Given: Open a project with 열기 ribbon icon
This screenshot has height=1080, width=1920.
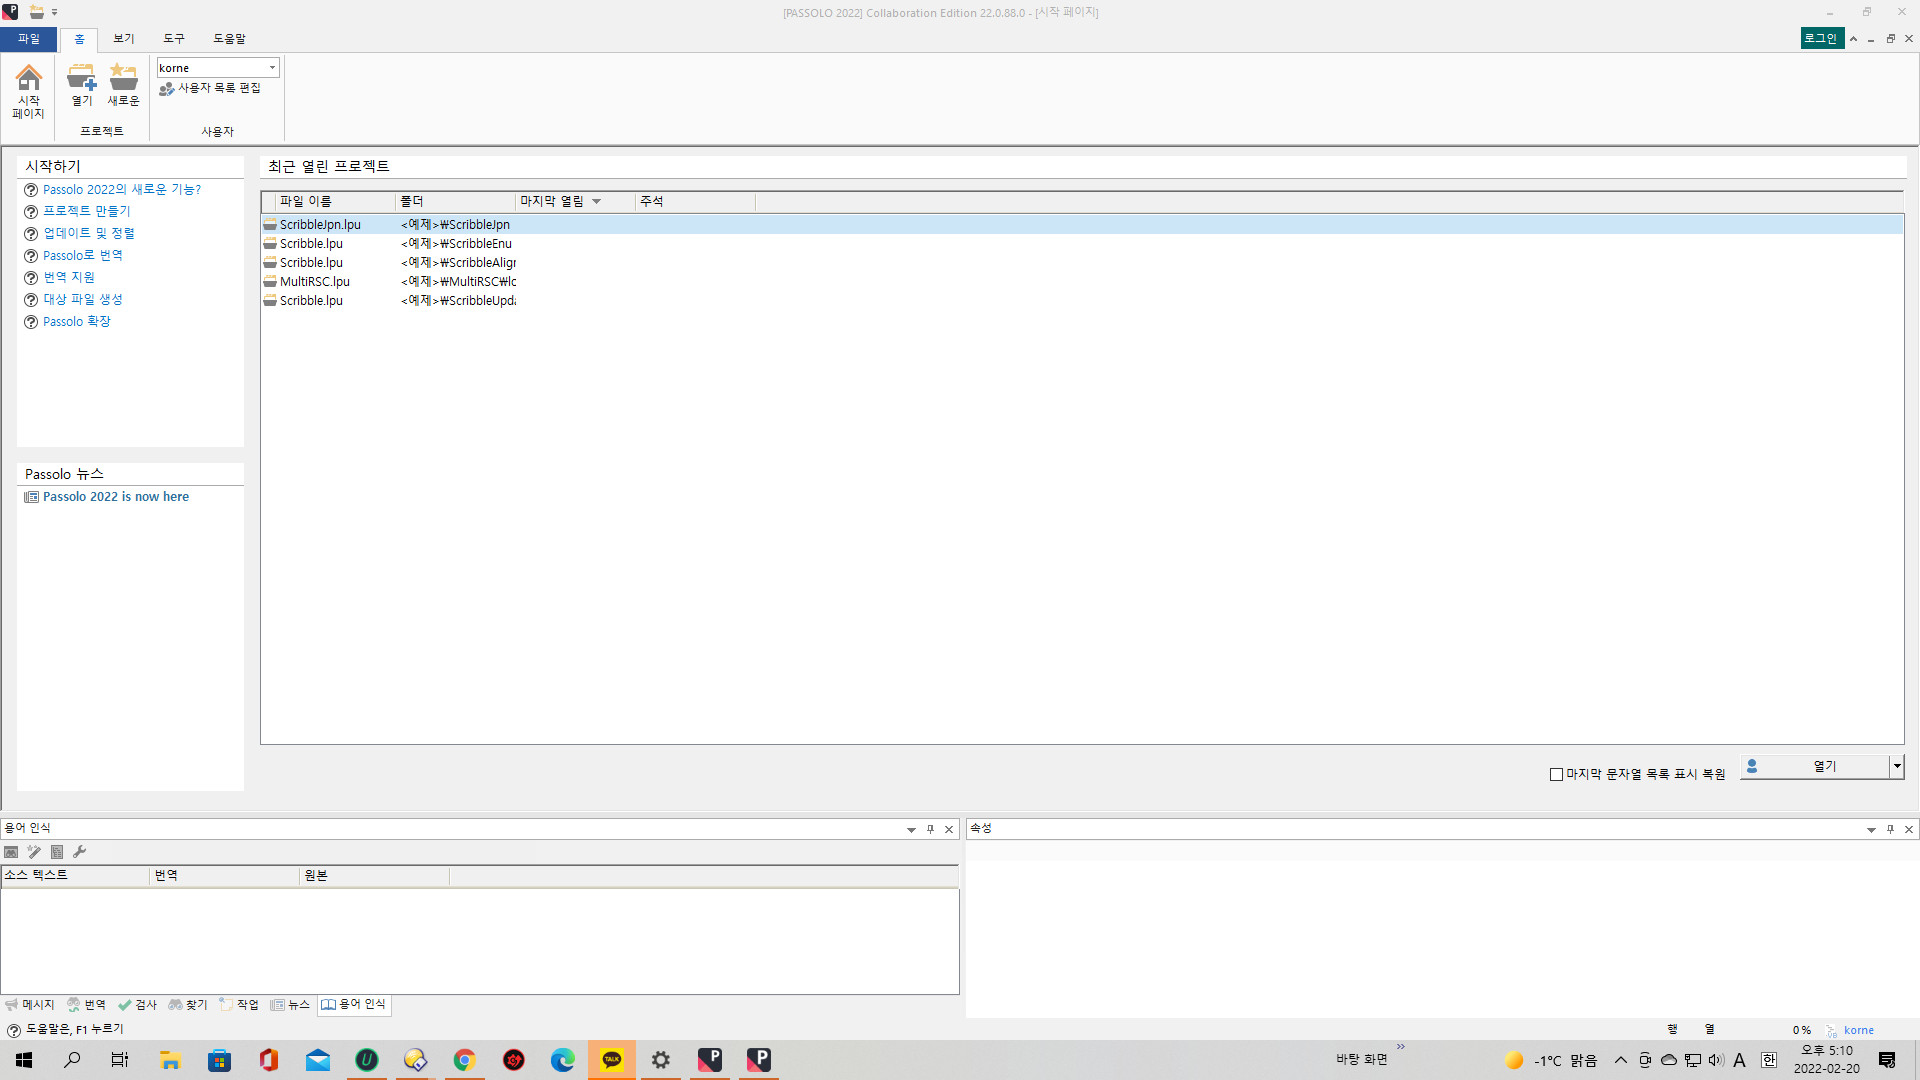Looking at the screenshot, I should pos(81,85).
